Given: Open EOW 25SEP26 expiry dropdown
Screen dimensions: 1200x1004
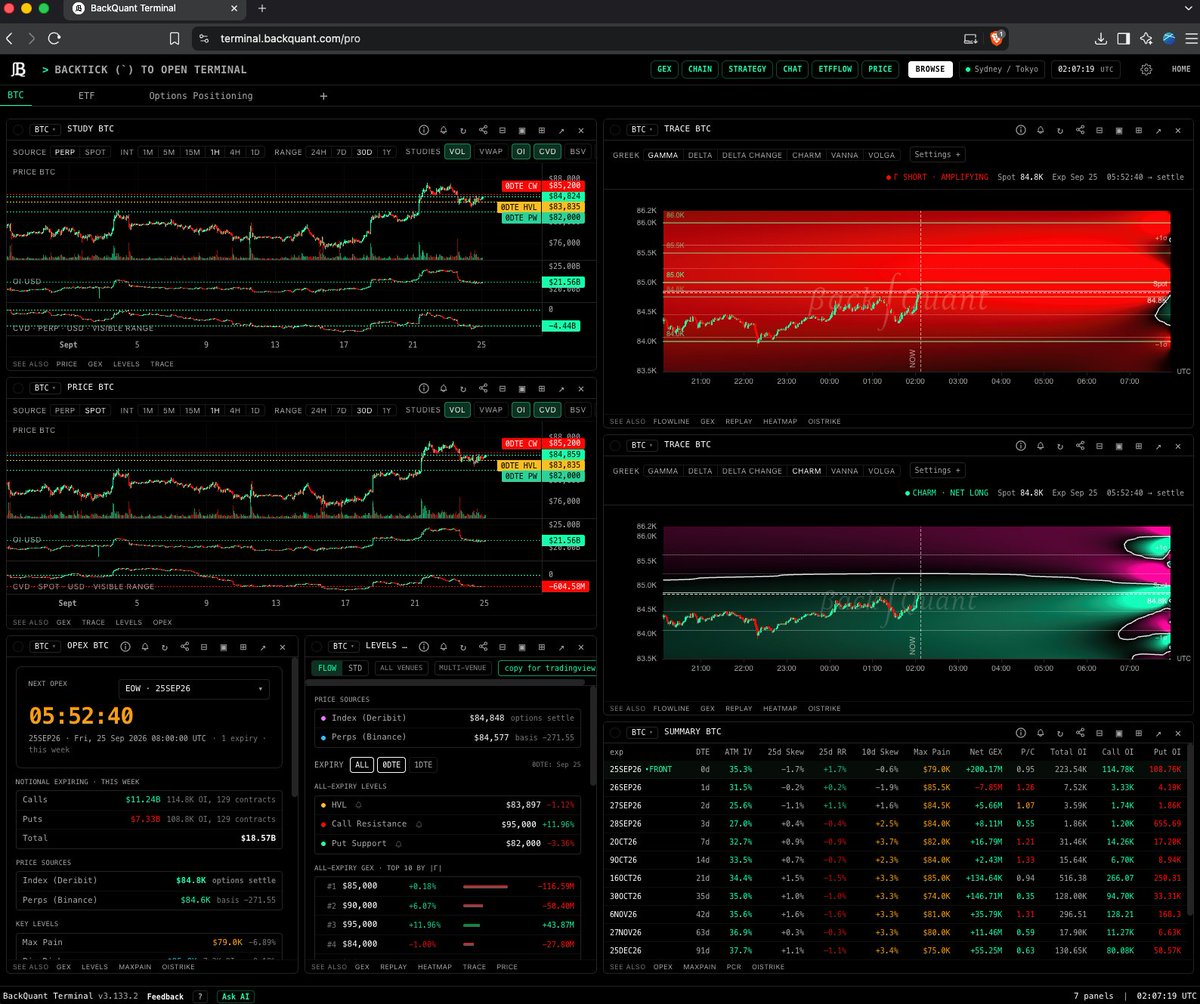Looking at the screenshot, I should click(194, 689).
